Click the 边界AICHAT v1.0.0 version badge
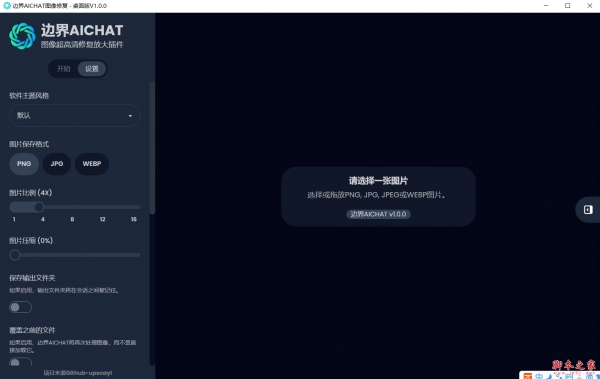600x379 pixels. pyautogui.click(x=378, y=214)
